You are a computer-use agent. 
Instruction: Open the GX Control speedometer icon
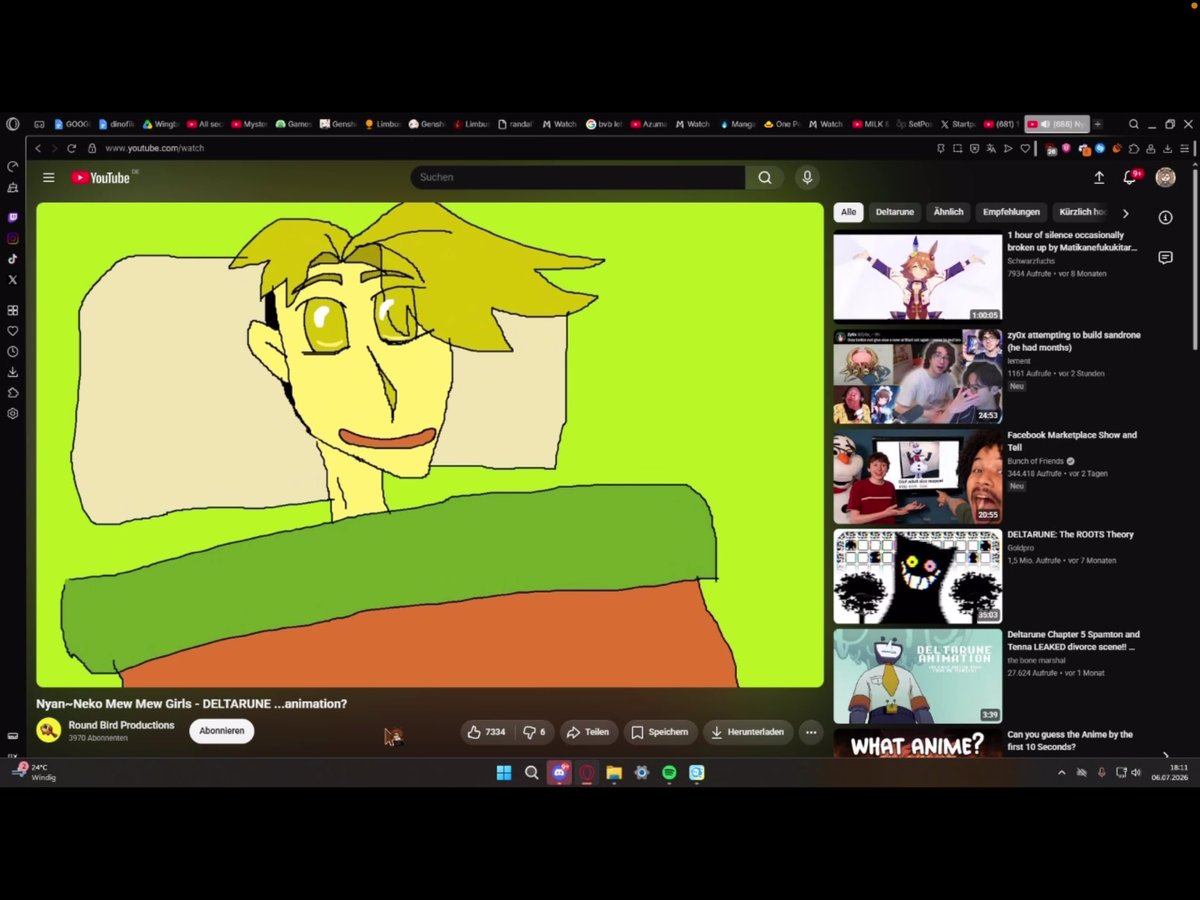(13, 166)
